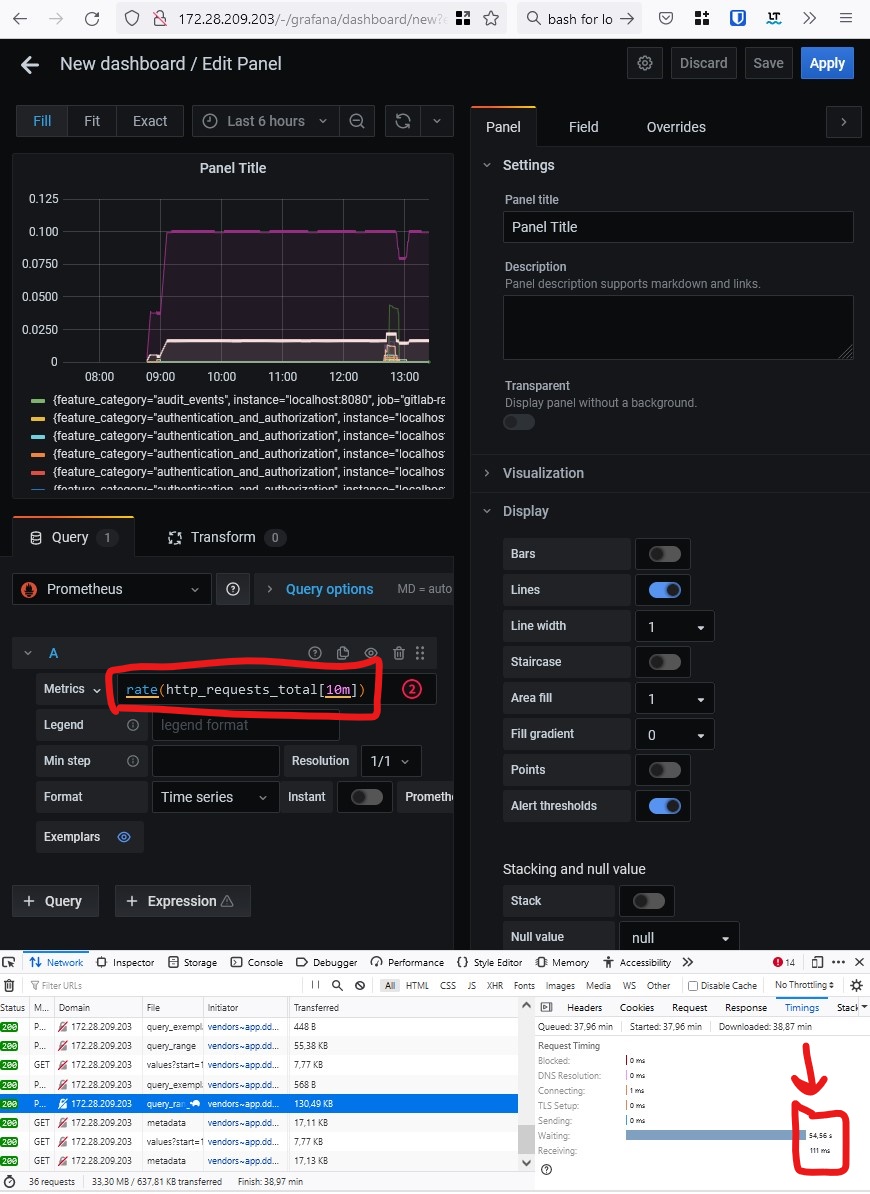Open the Console tab in DevTools
Screen dimensions: 870x1194
[257, 963]
